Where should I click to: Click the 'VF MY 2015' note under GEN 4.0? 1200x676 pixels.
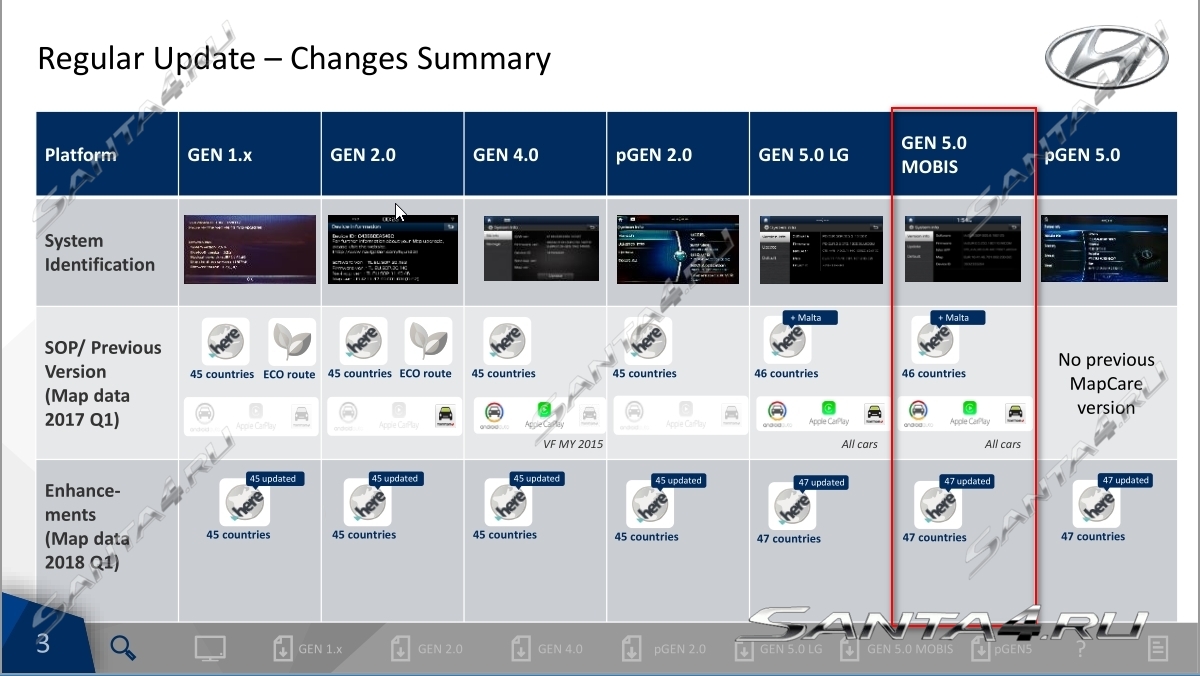pos(574,444)
